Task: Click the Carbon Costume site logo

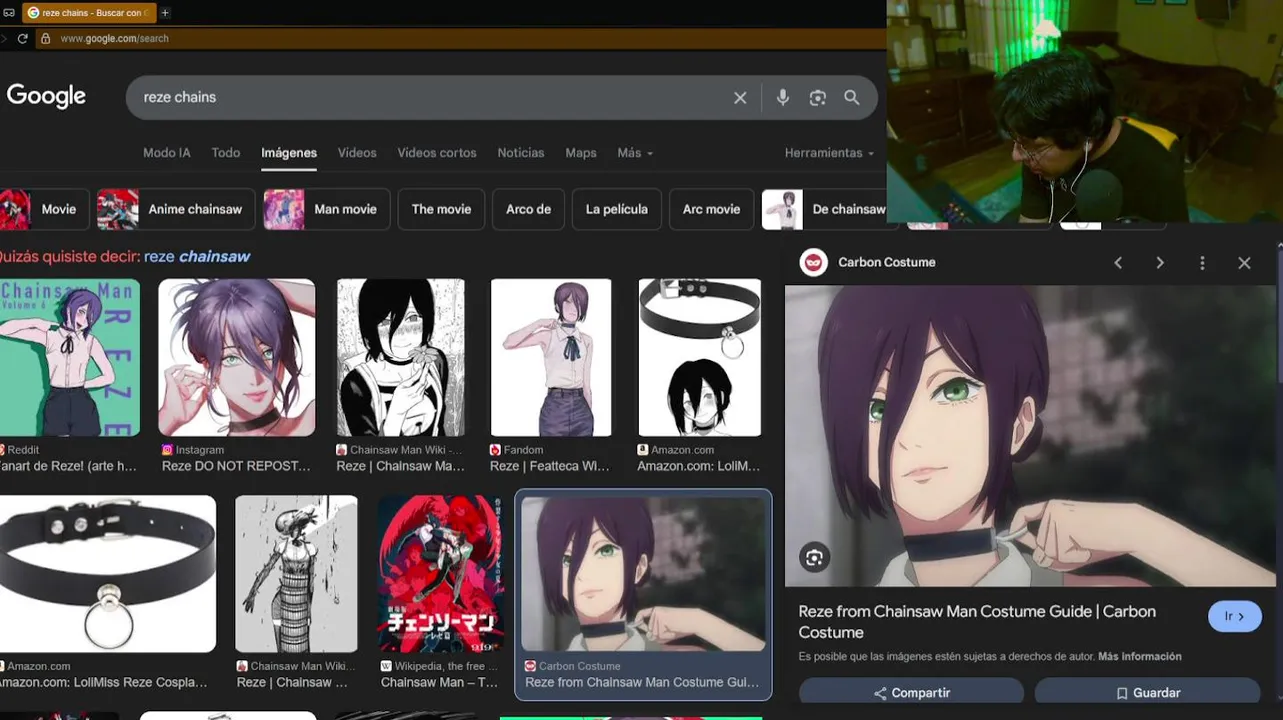Action: point(814,262)
